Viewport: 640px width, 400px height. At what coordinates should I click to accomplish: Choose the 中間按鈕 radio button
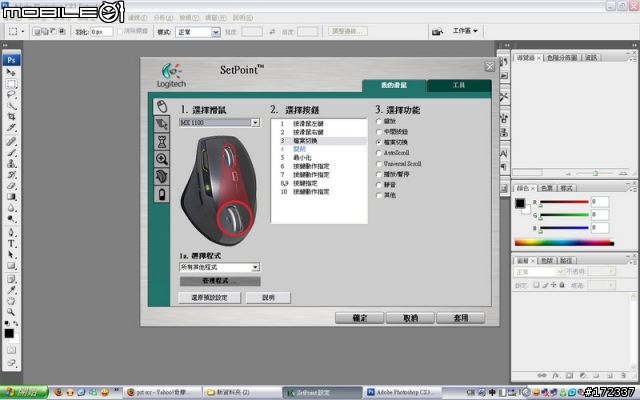(x=379, y=132)
